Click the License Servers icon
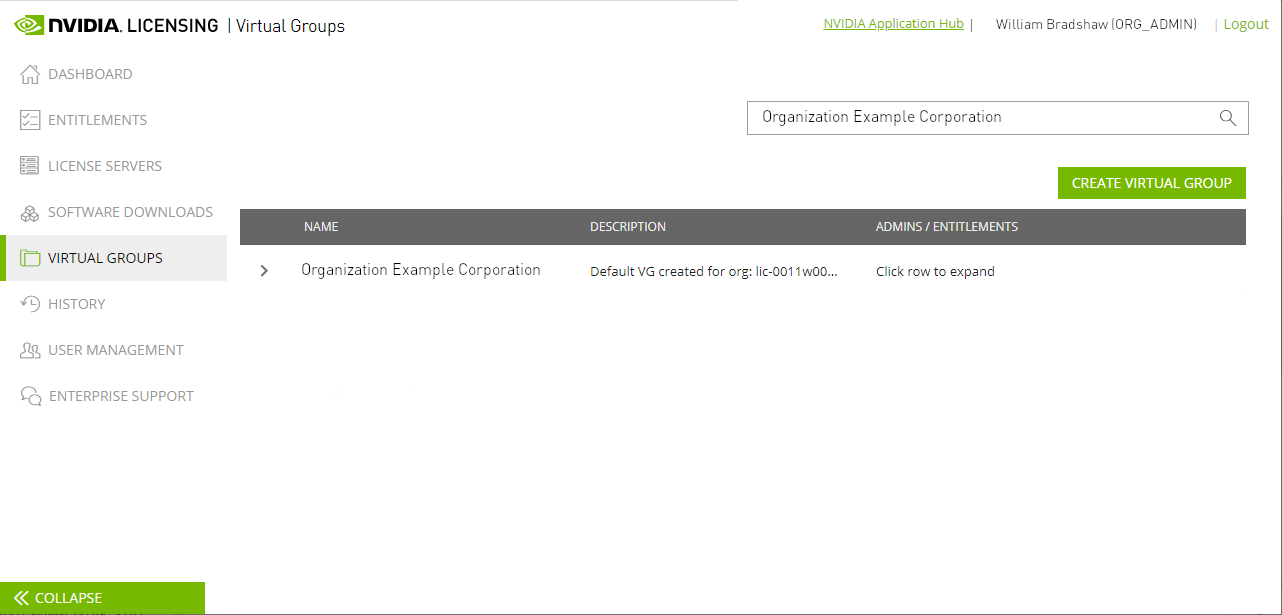The width and height of the screenshot is (1282, 615). coord(28,165)
